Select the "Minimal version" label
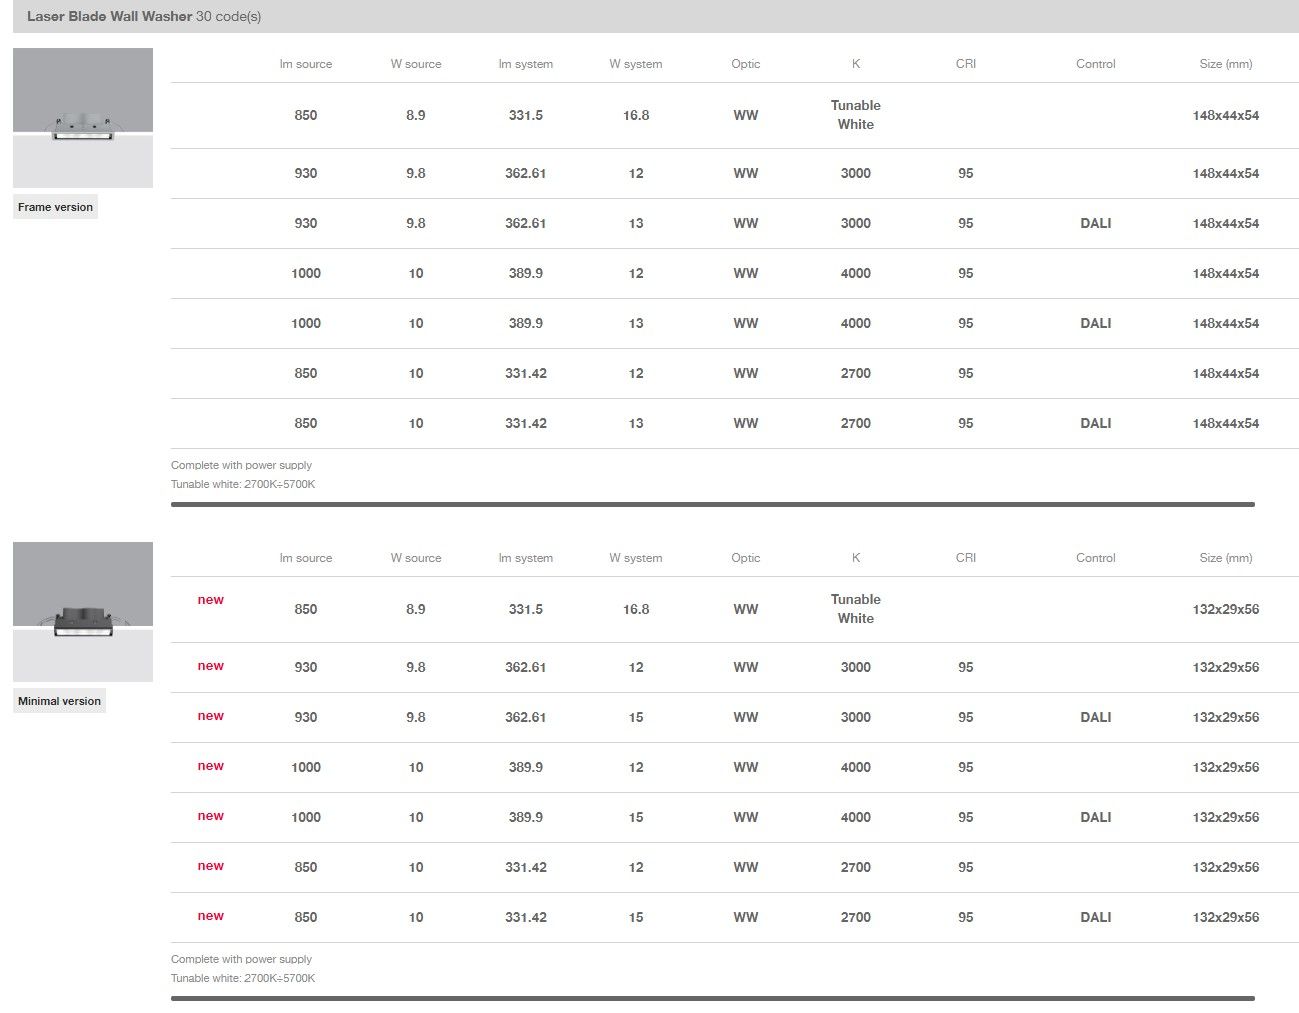1299x1013 pixels. (59, 701)
